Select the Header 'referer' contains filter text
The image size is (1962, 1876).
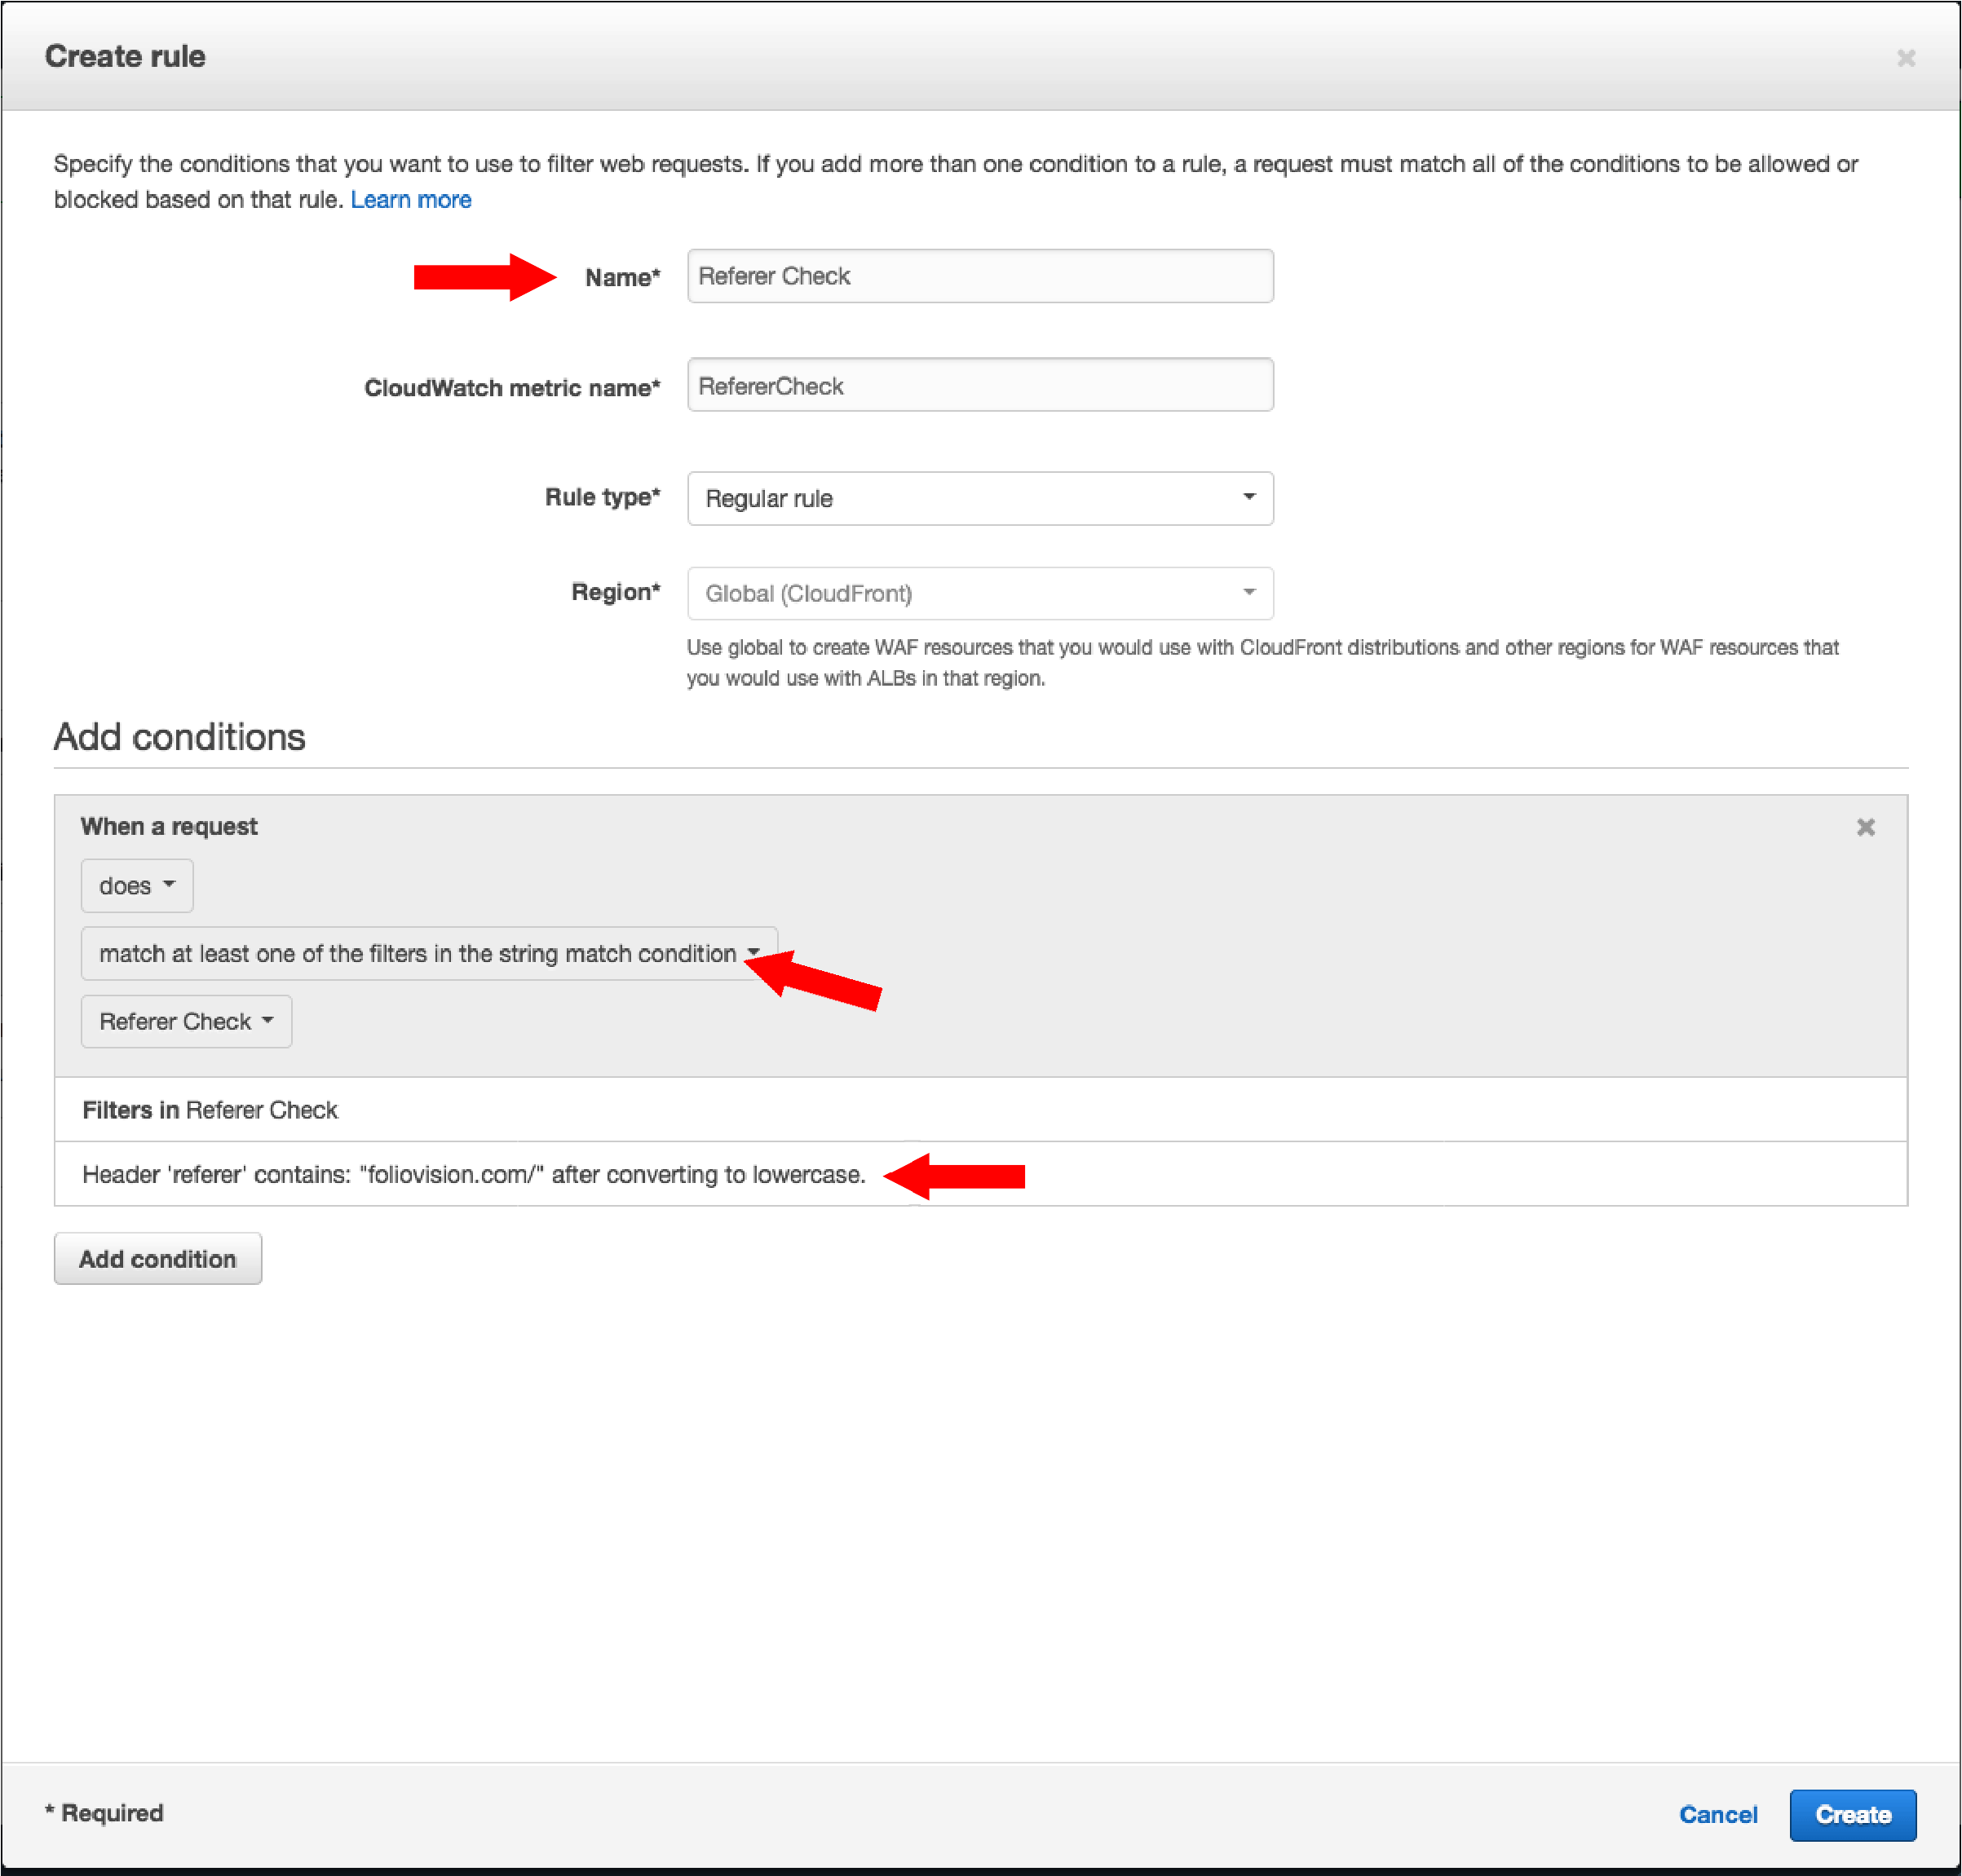(474, 1174)
